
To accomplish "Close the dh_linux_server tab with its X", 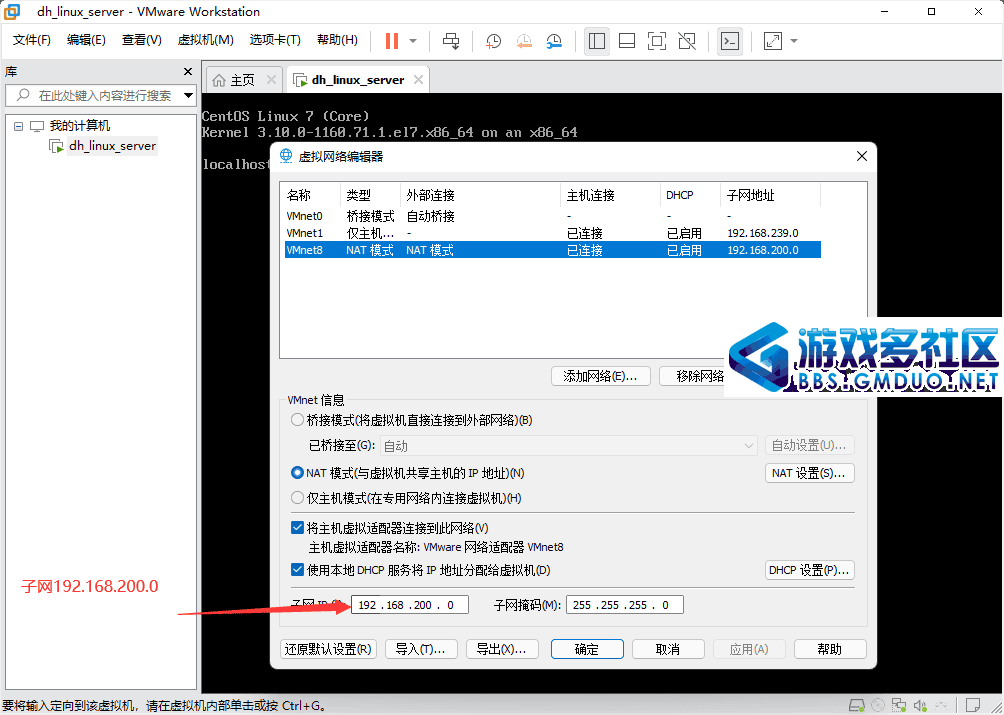I will pyautogui.click(x=418, y=79).
